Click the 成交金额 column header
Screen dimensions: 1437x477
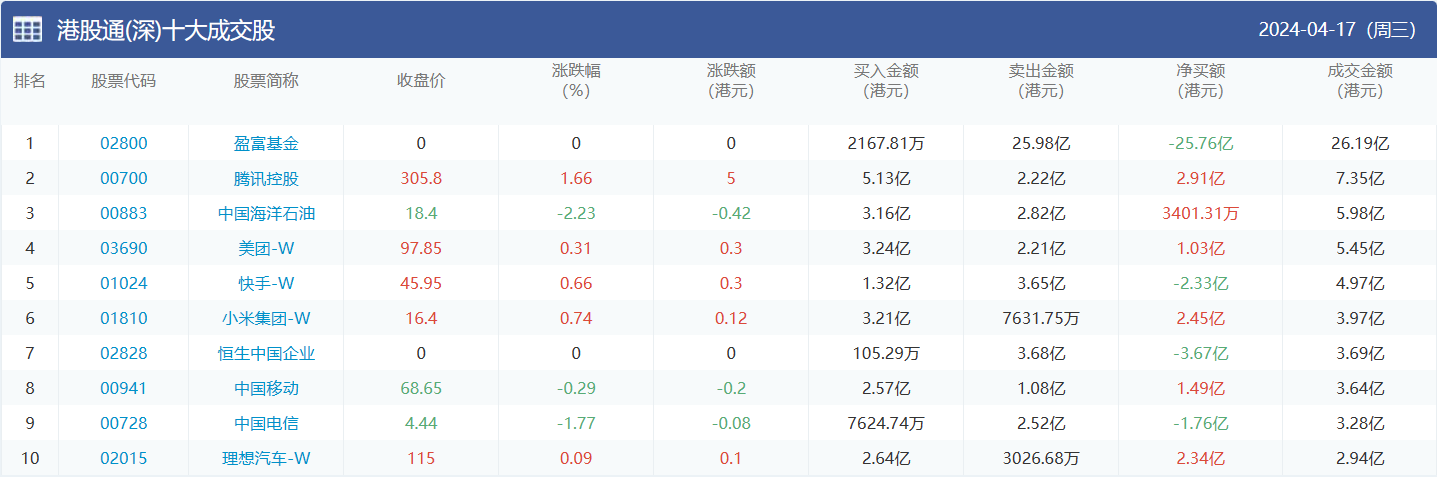point(1360,81)
